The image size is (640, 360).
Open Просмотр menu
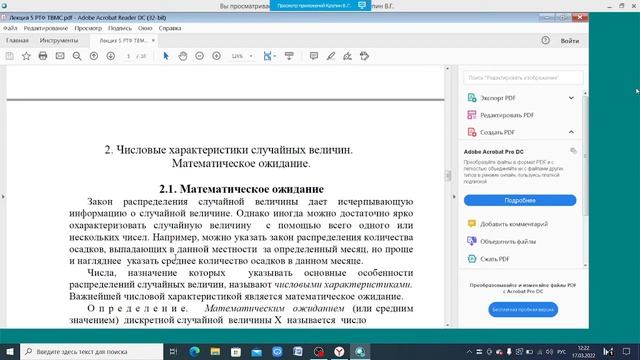coord(88,28)
